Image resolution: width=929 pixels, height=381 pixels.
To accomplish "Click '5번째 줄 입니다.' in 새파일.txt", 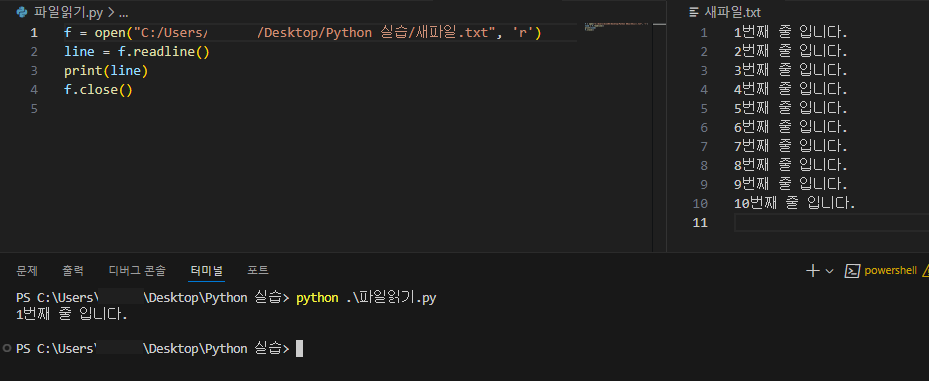I will click(790, 108).
